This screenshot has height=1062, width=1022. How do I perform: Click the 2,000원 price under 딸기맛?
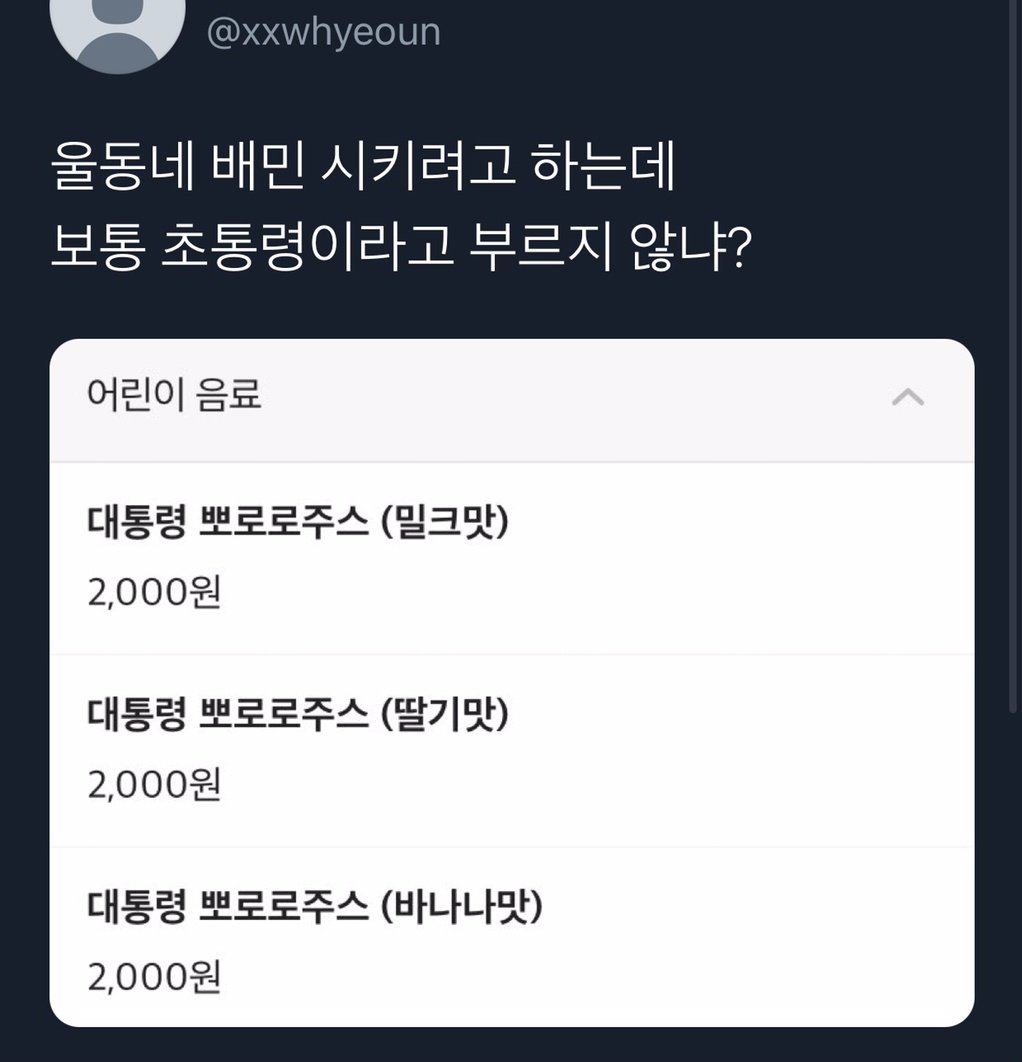[x=154, y=784]
